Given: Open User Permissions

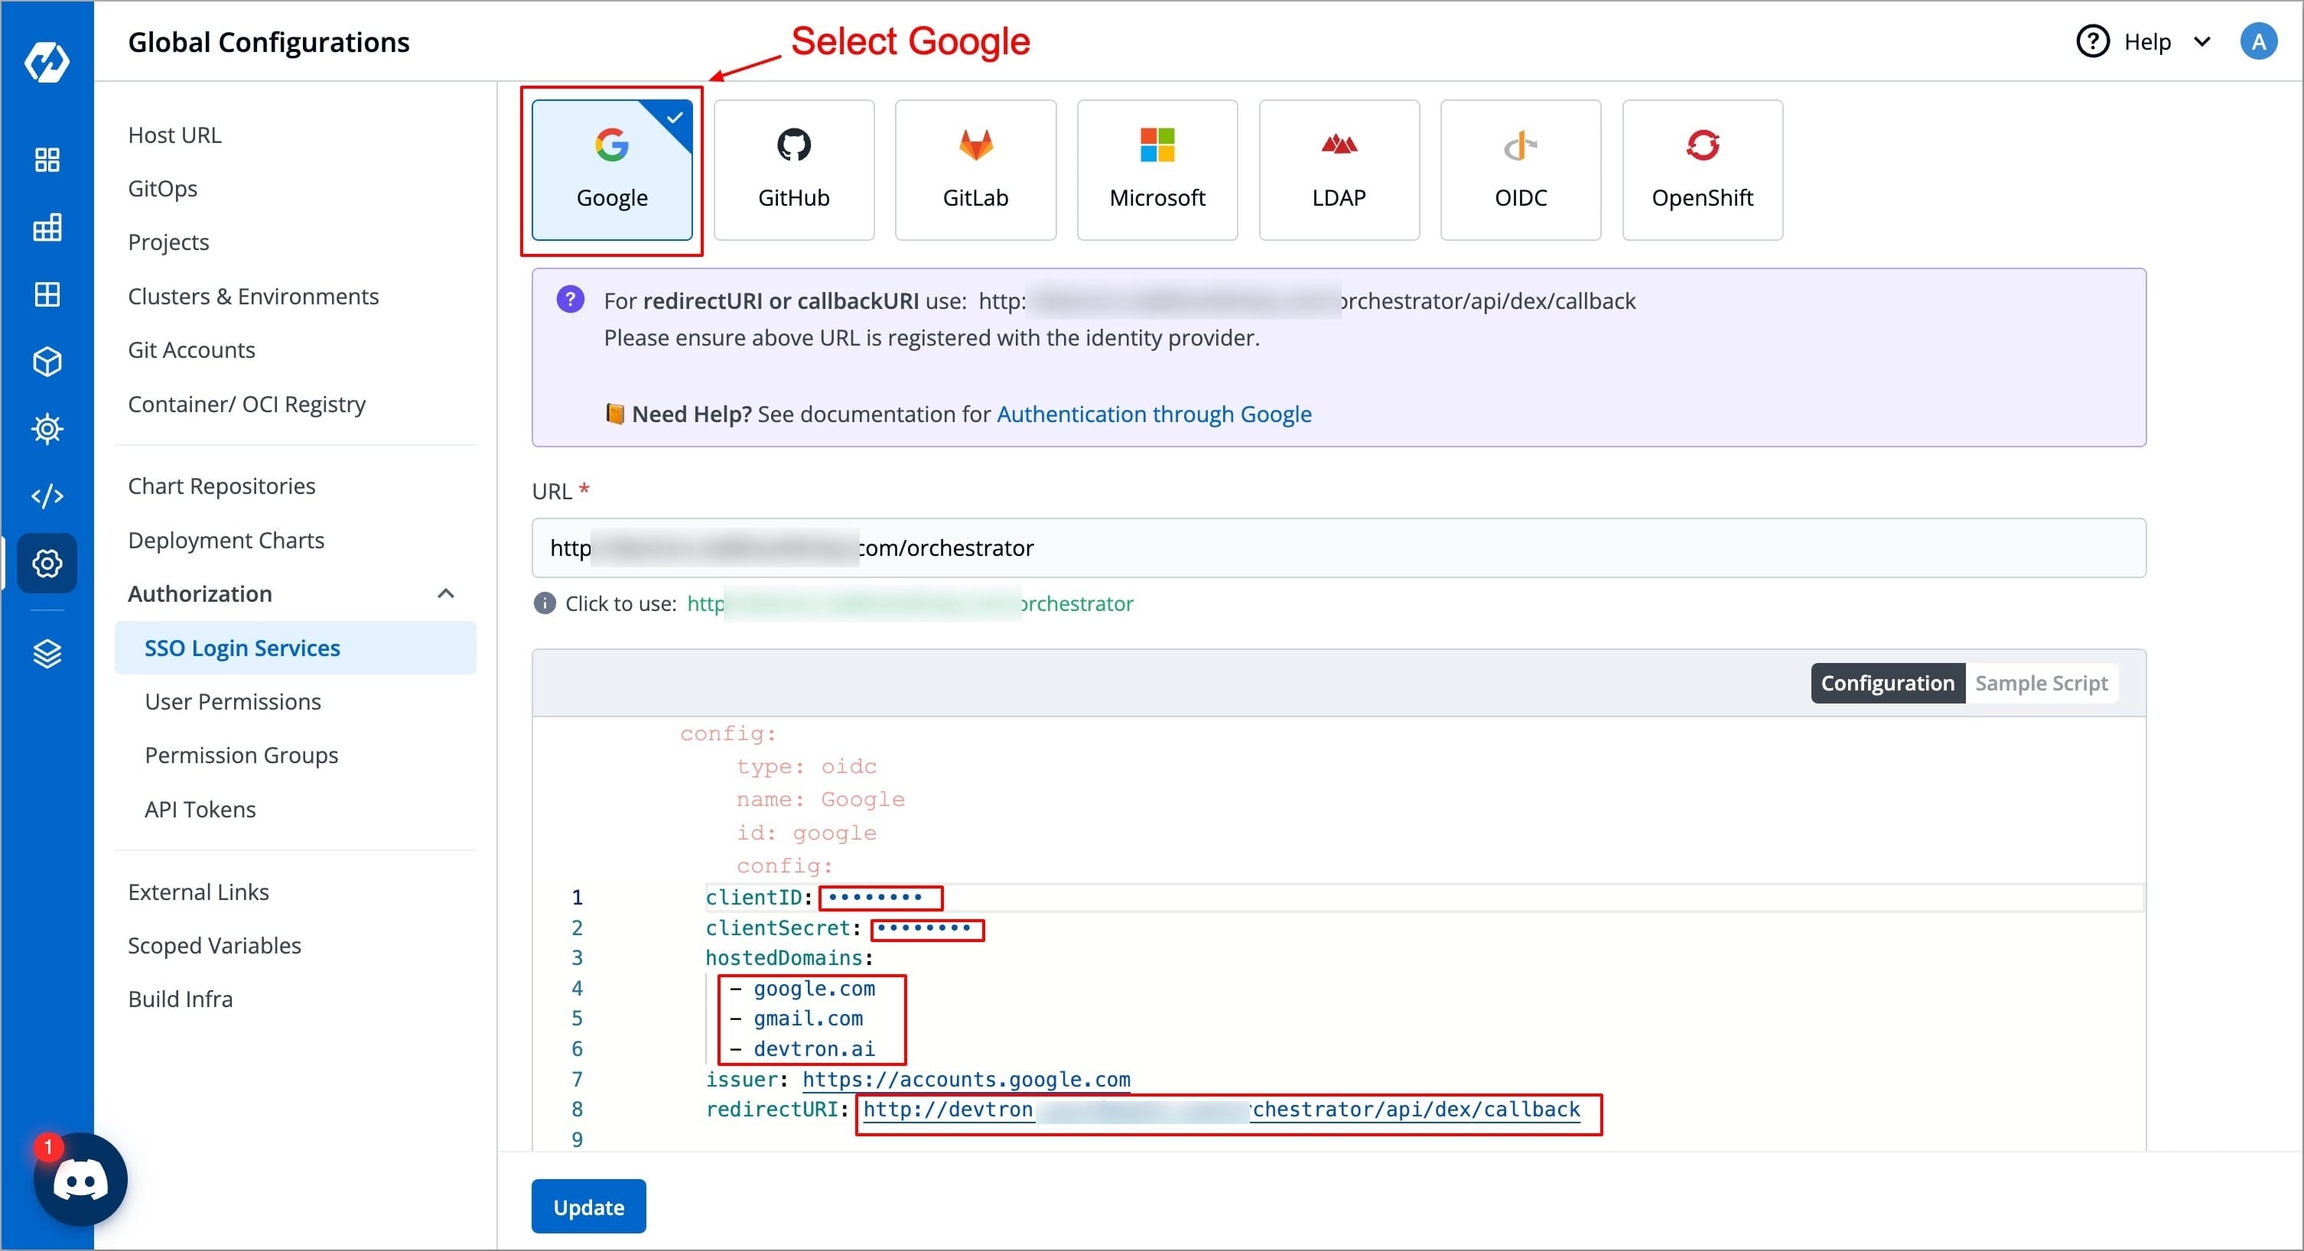Looking at the screenshot, I should pos(233,702).
